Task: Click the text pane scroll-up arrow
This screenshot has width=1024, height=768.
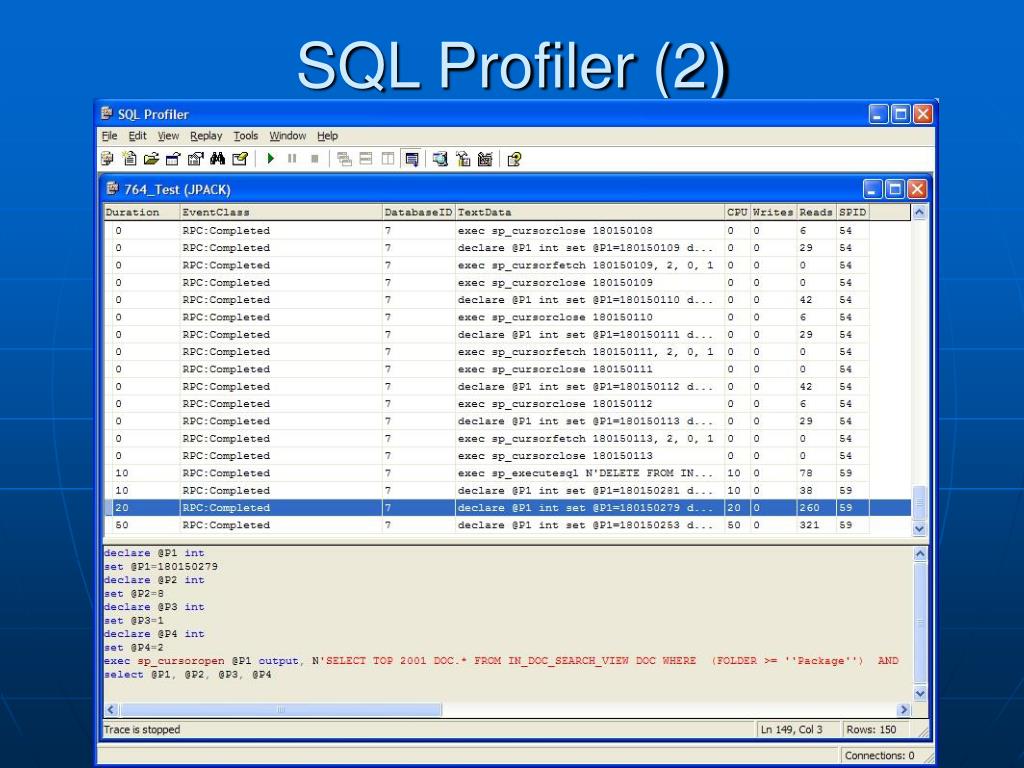Action: [x=920, y=554]
